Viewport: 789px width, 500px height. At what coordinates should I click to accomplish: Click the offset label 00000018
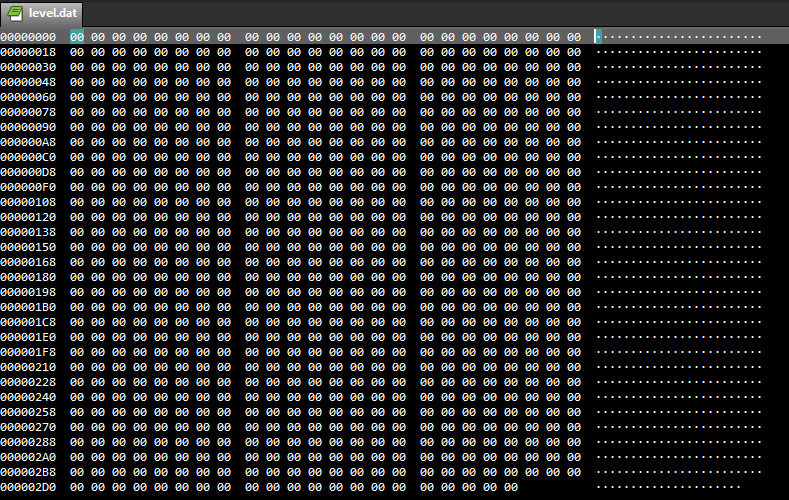28,52
